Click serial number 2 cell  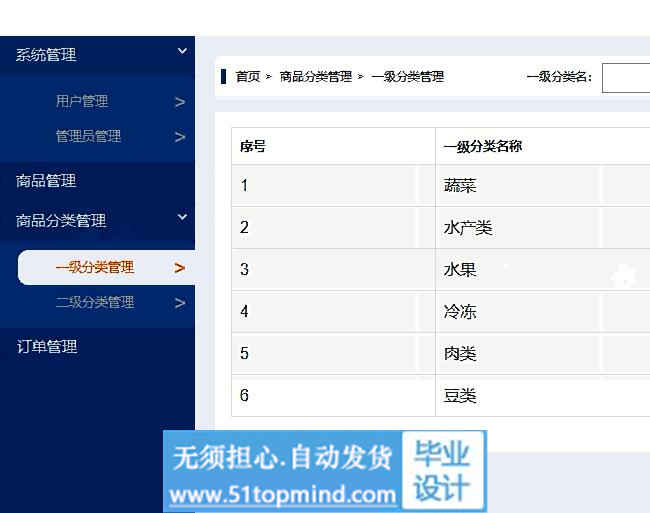tap(333, 227)
